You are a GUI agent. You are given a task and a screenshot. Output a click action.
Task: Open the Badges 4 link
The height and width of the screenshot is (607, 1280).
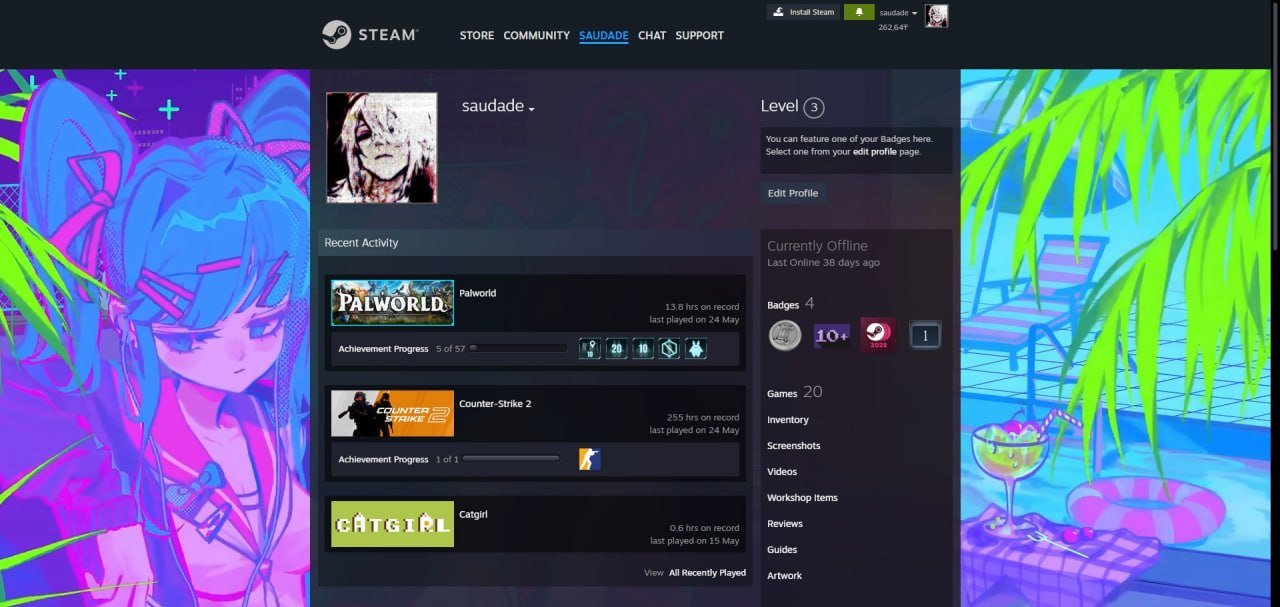pyautogui.click(x=790, y=304)
